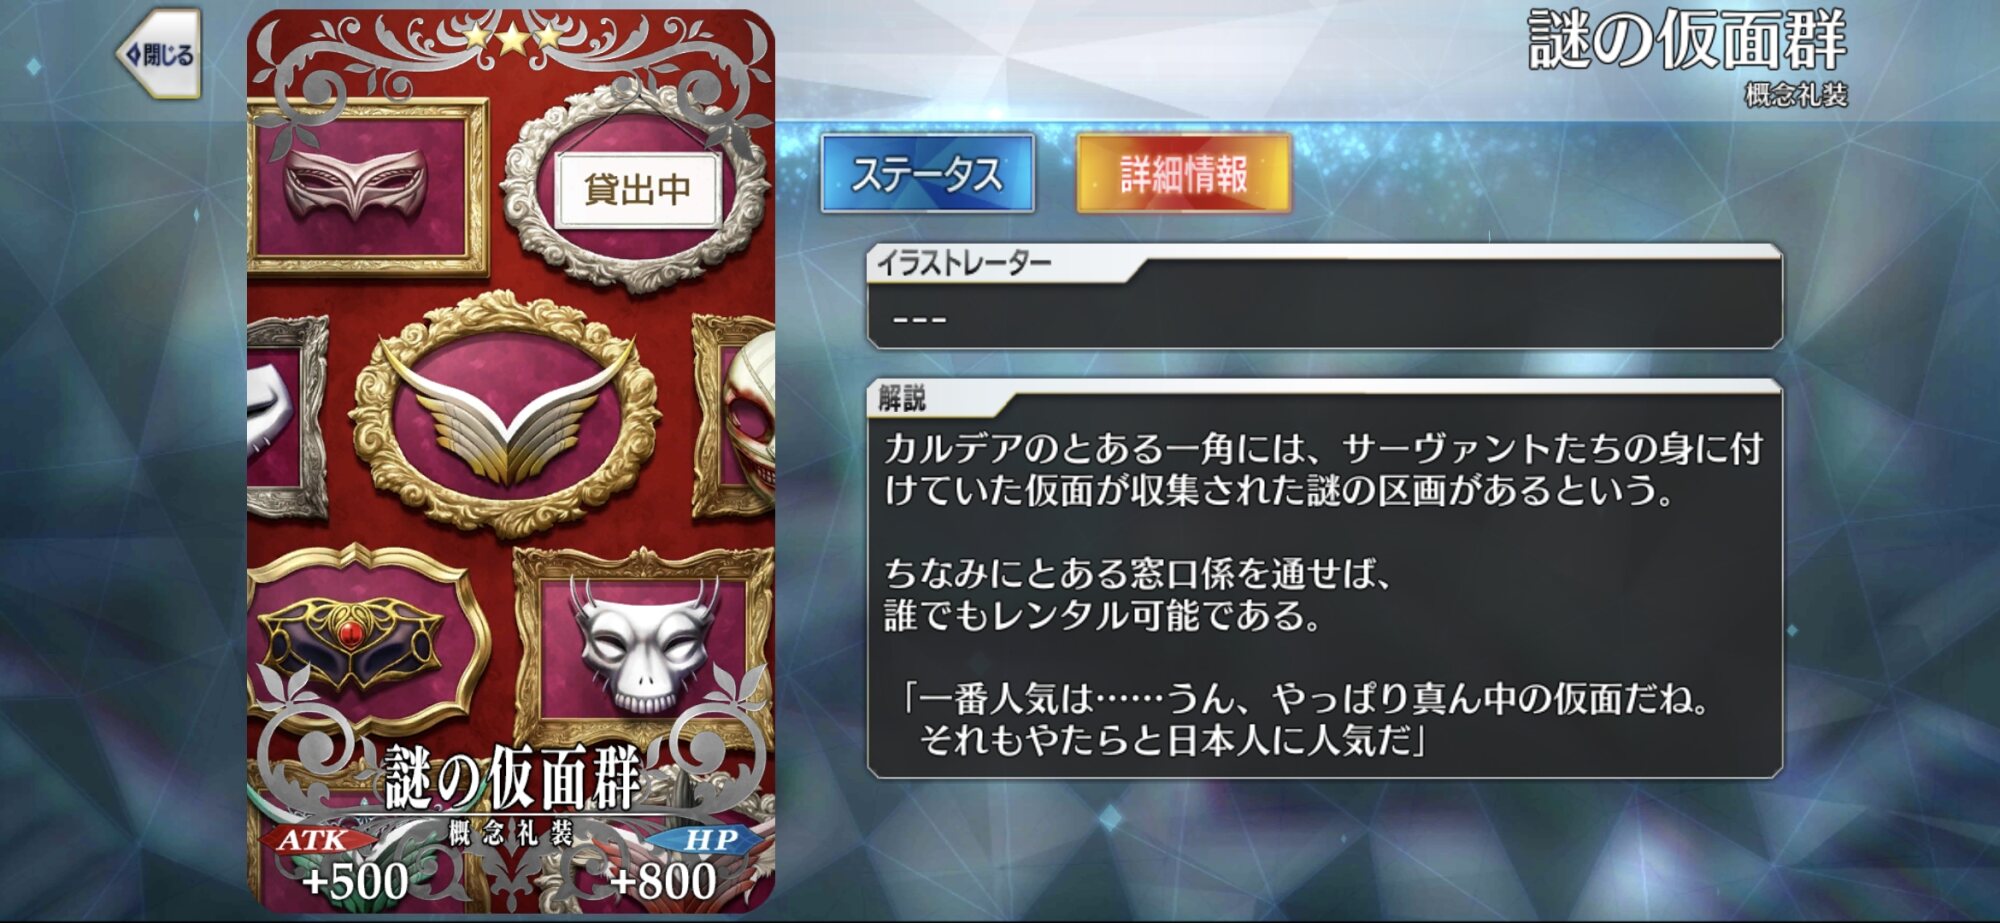
Task: Click the three gold stars rarity indicator
Action: (512, 38)
